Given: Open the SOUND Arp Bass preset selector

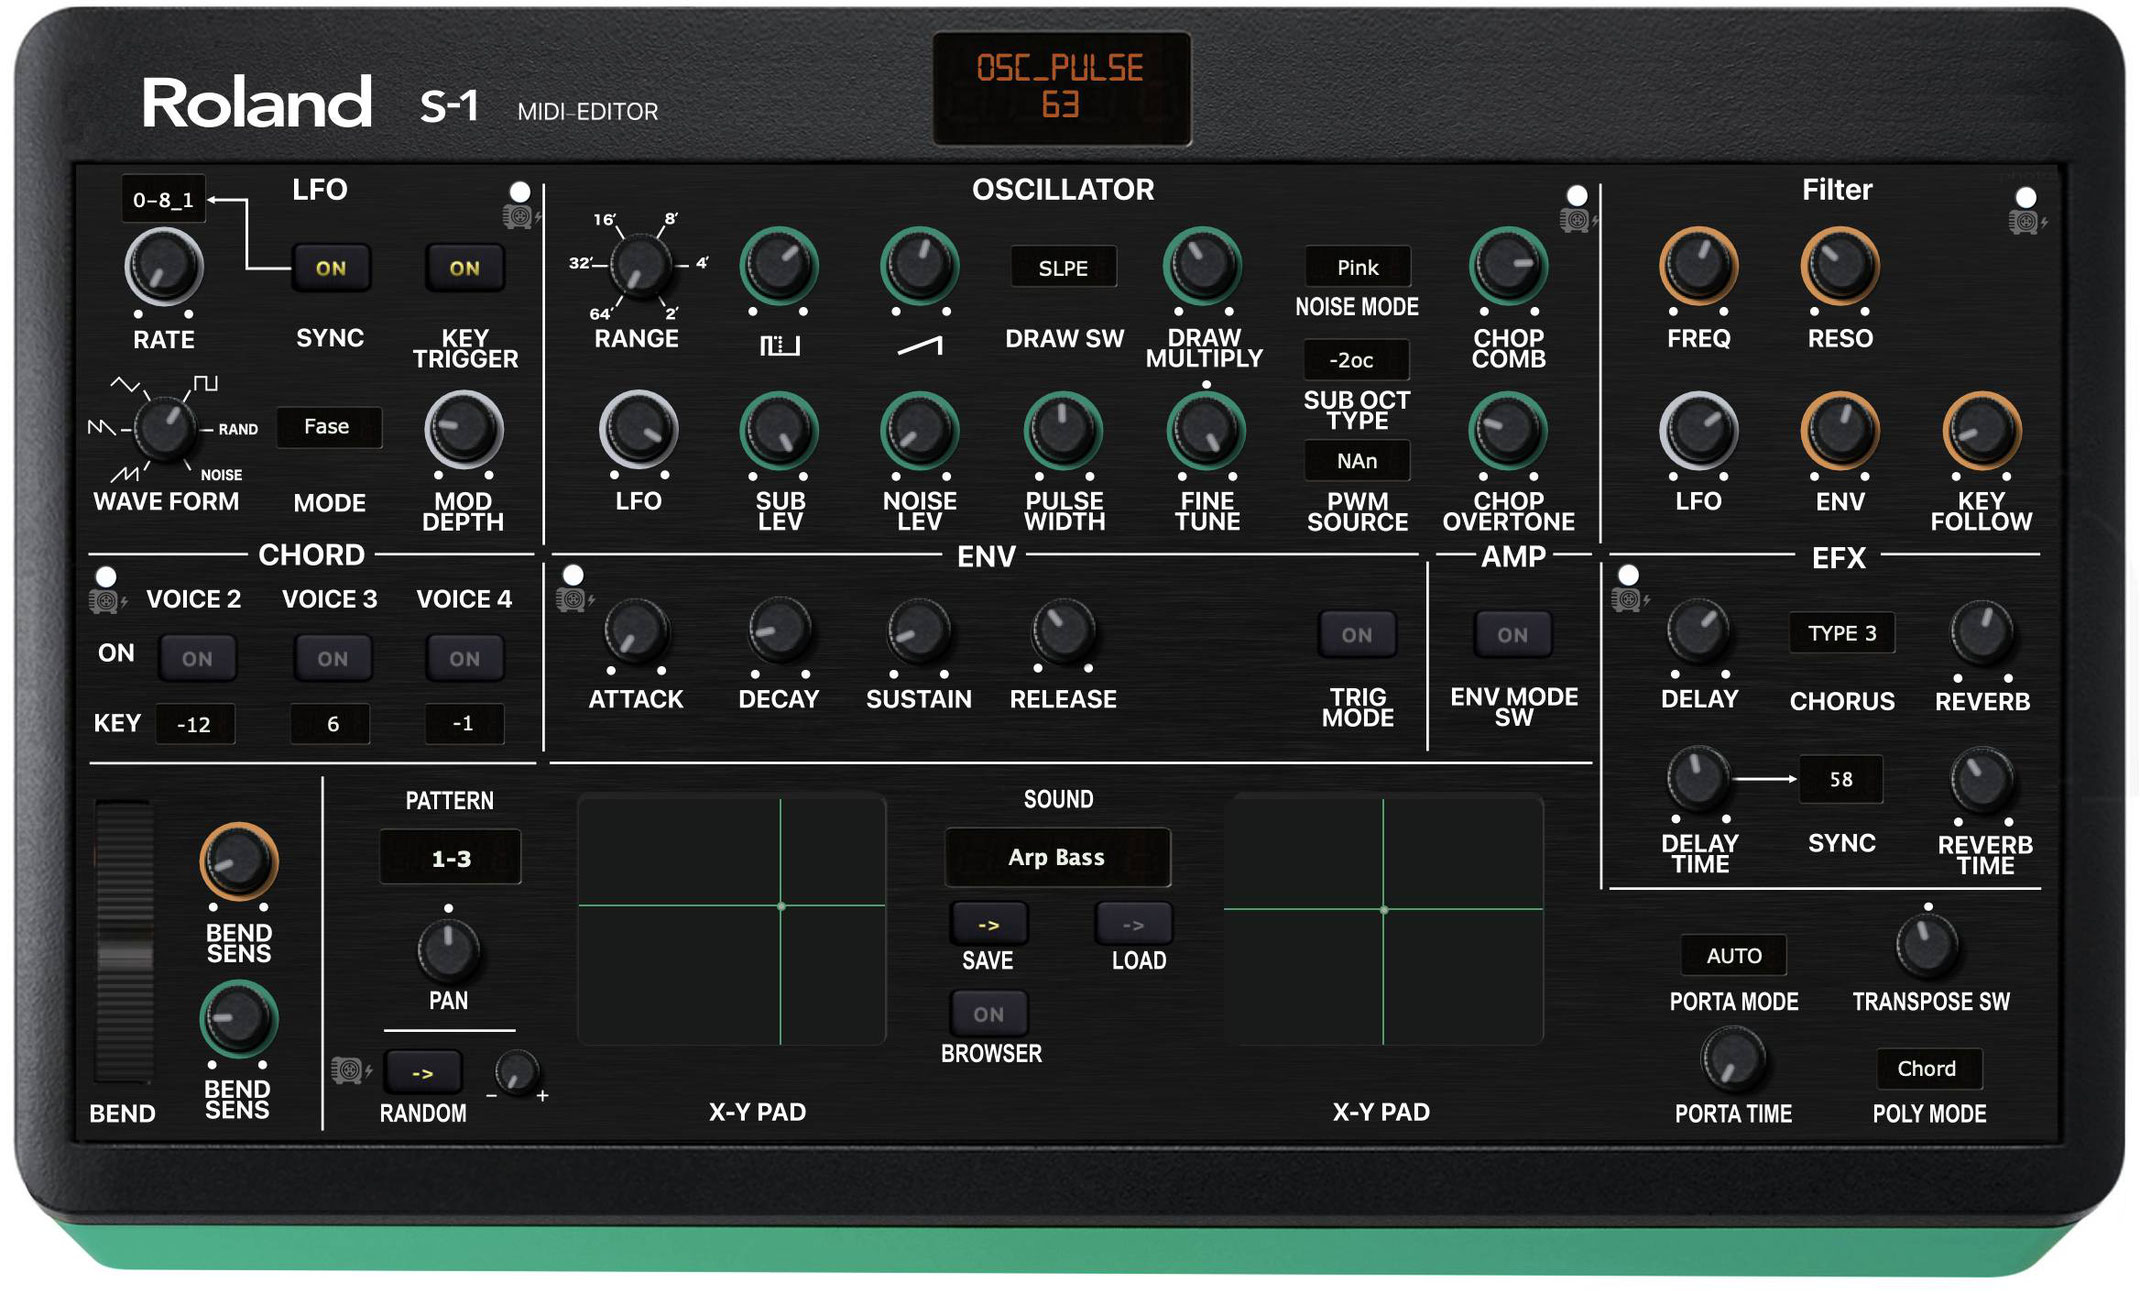Looking at the screenshot, I should [x=1057, y=857].
